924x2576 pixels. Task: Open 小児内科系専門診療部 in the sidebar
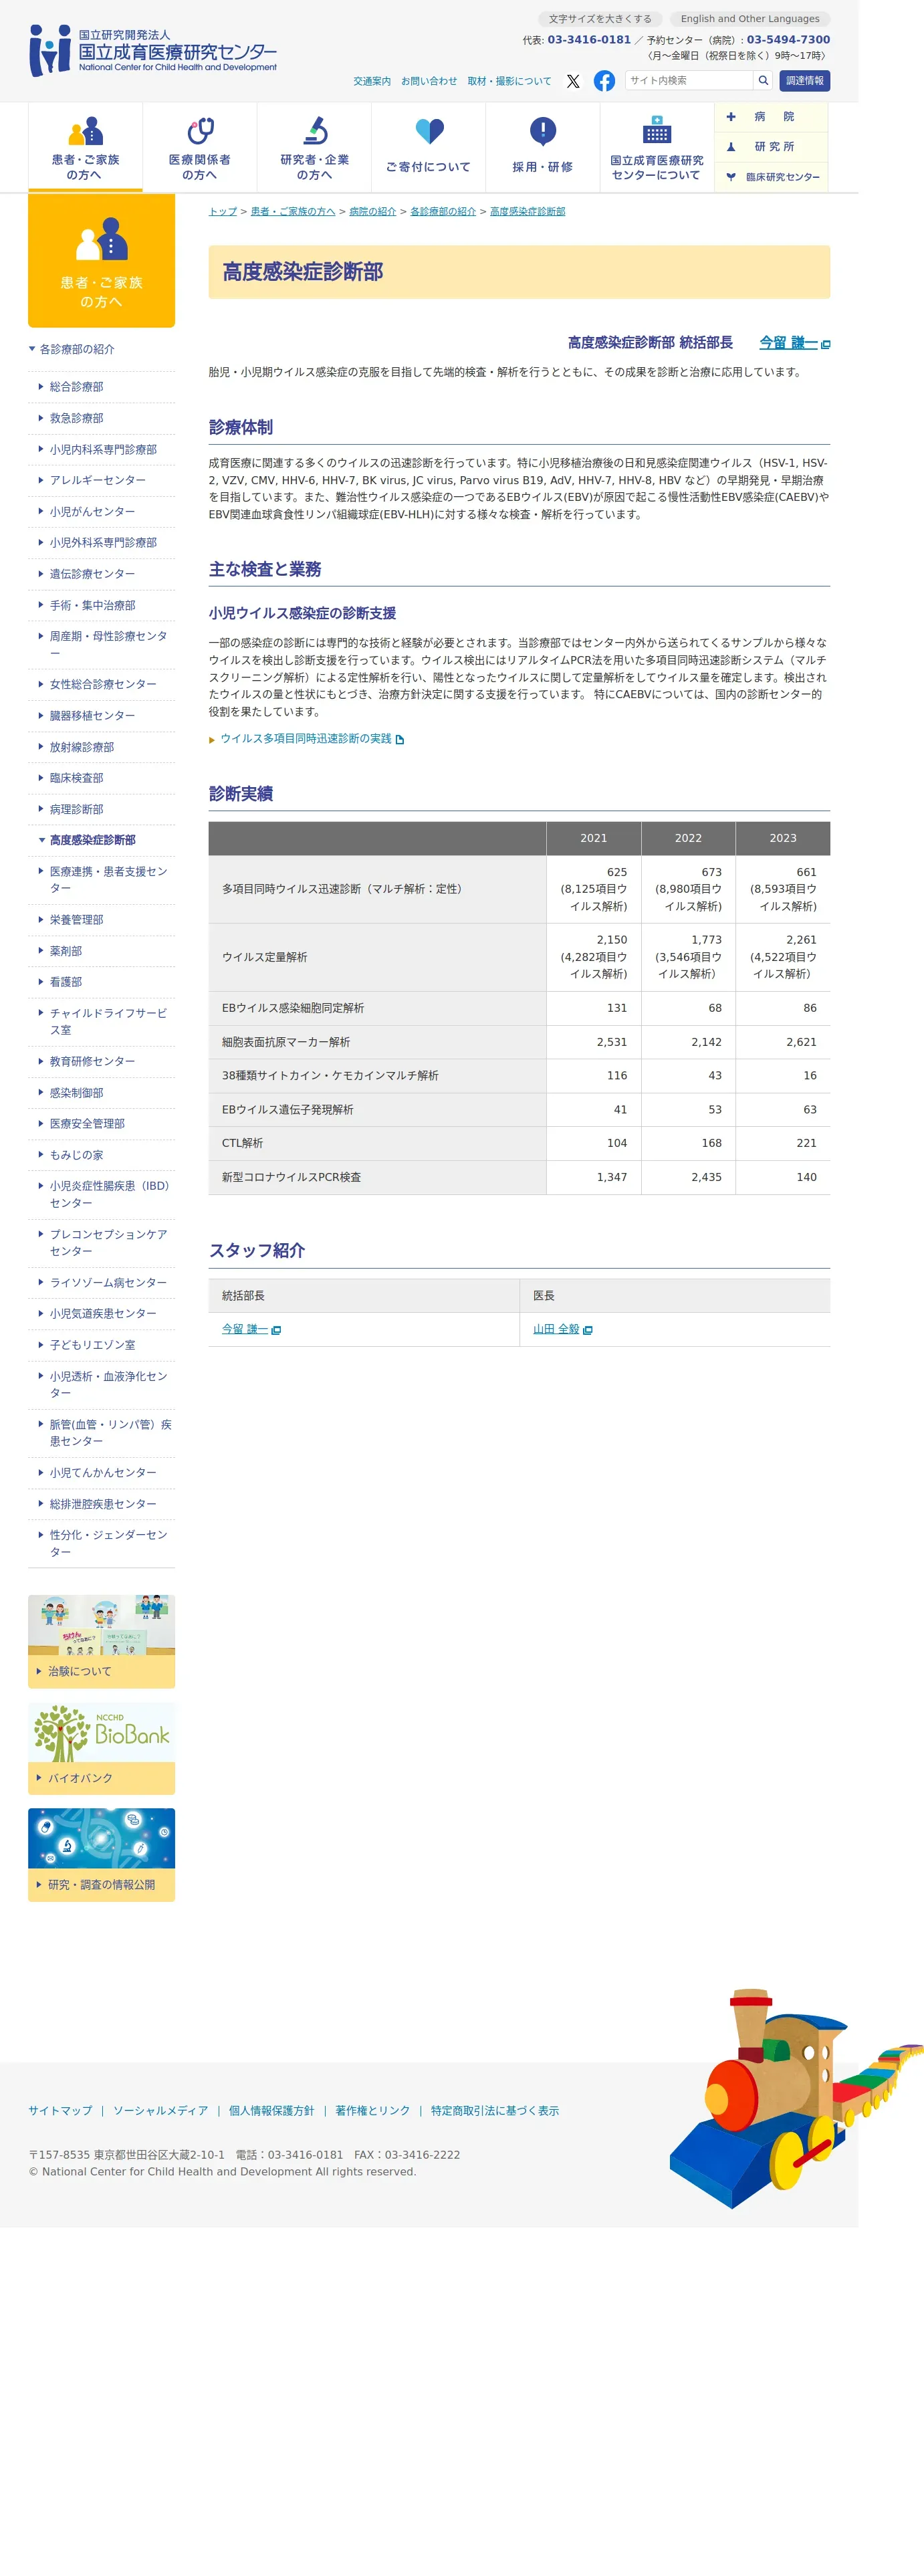pyautogui.click(x=103, y=449)
